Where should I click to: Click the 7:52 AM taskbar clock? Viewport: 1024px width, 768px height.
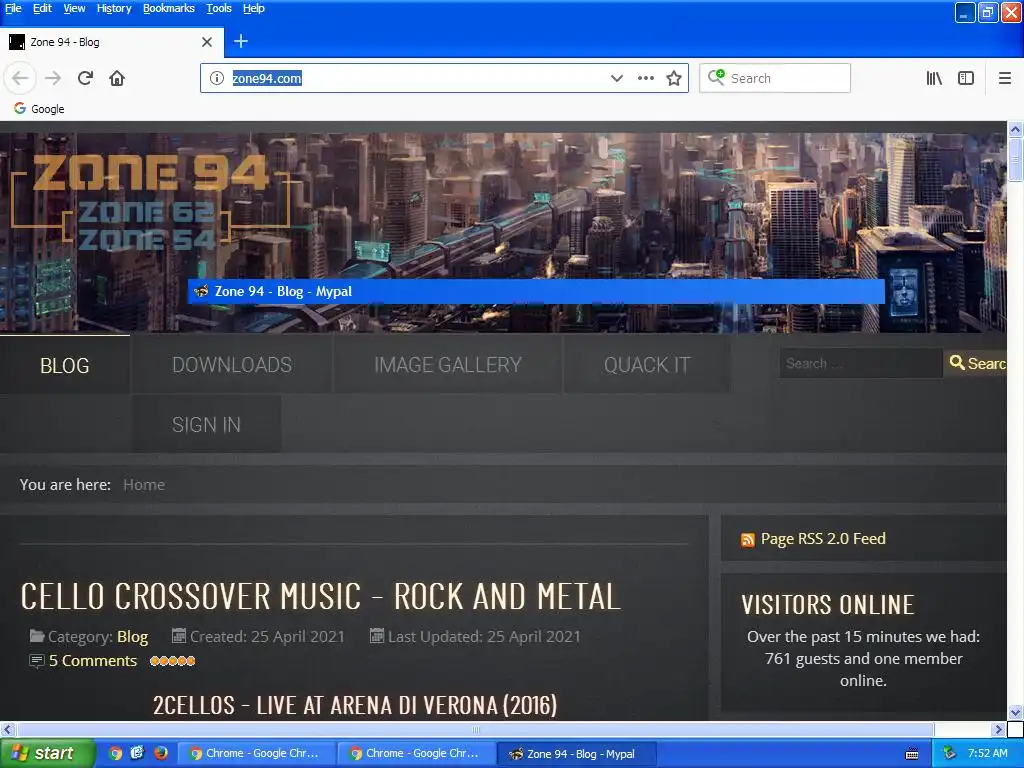click(987, 753)
